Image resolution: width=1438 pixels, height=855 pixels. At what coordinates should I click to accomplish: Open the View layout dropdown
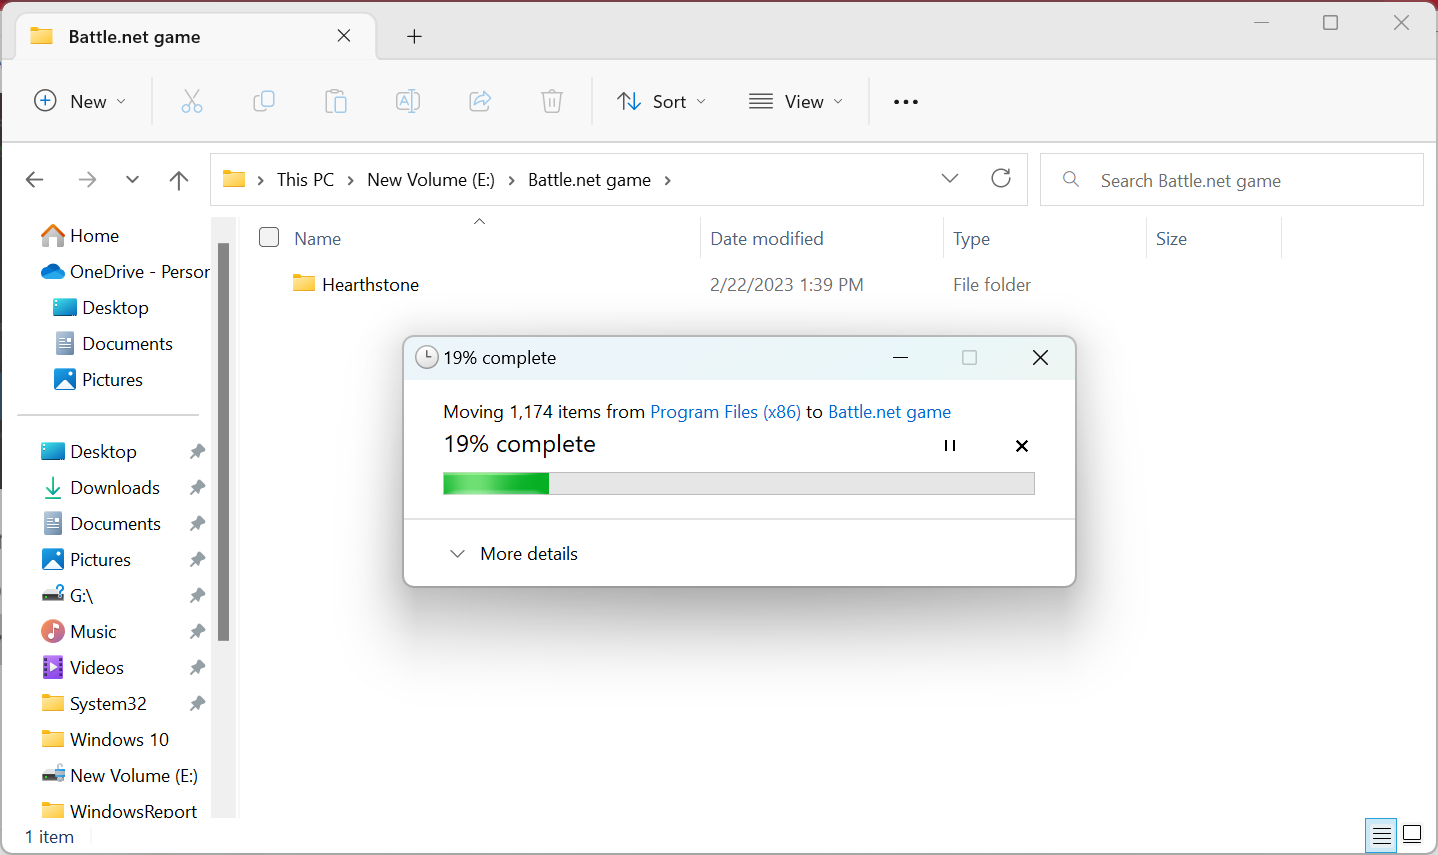pos(796,101)
